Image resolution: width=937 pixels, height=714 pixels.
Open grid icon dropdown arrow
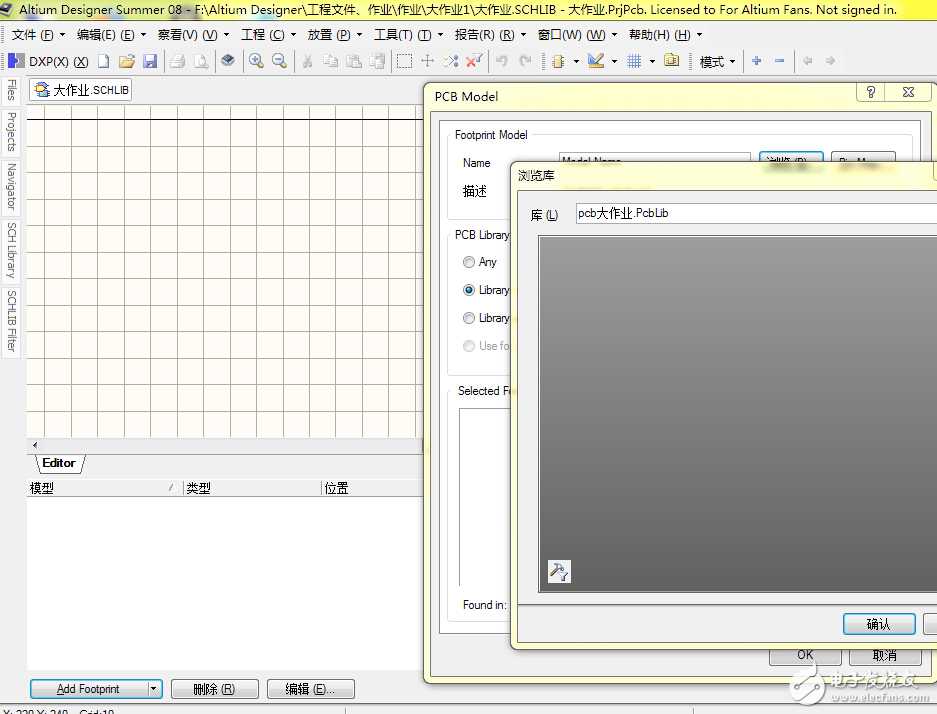[652, 61]
